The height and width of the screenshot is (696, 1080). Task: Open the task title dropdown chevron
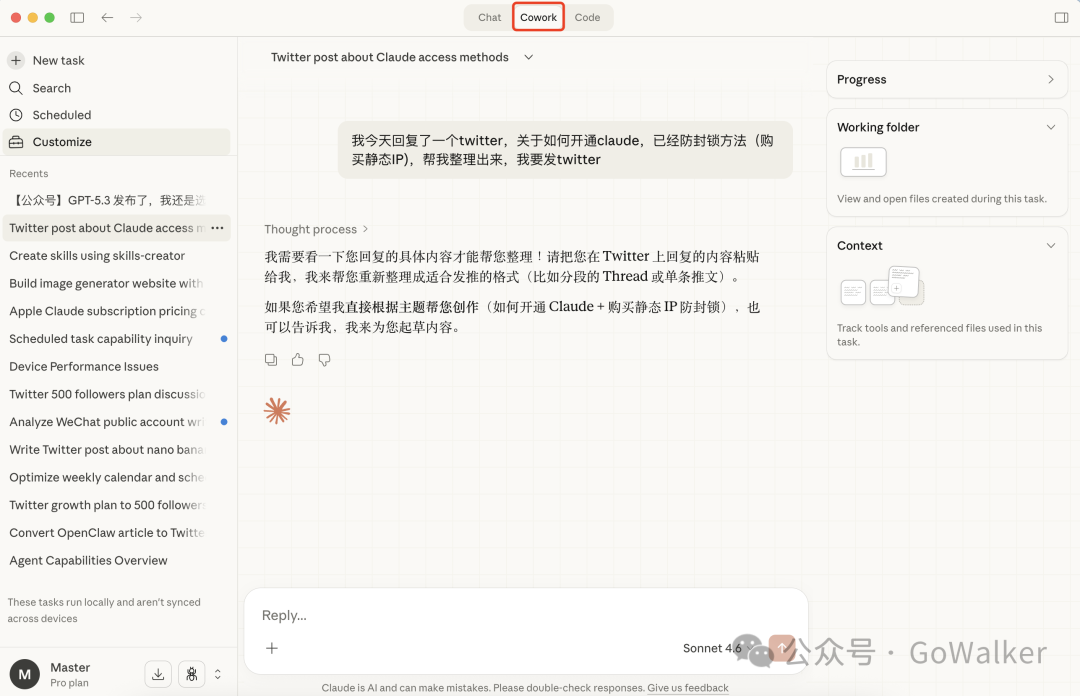click(x=528, y=57)
